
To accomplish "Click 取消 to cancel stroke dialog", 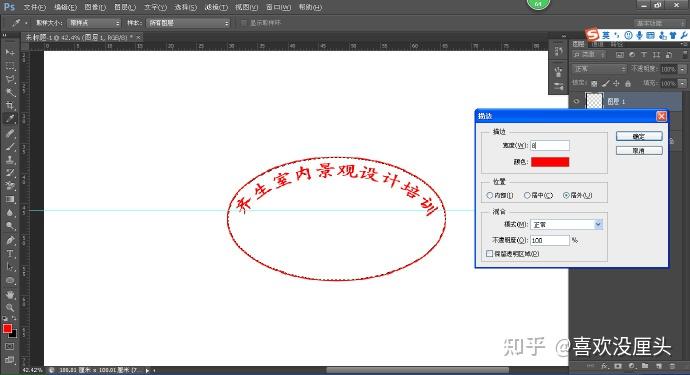I will pyautogui.click(x=639, y=151).
